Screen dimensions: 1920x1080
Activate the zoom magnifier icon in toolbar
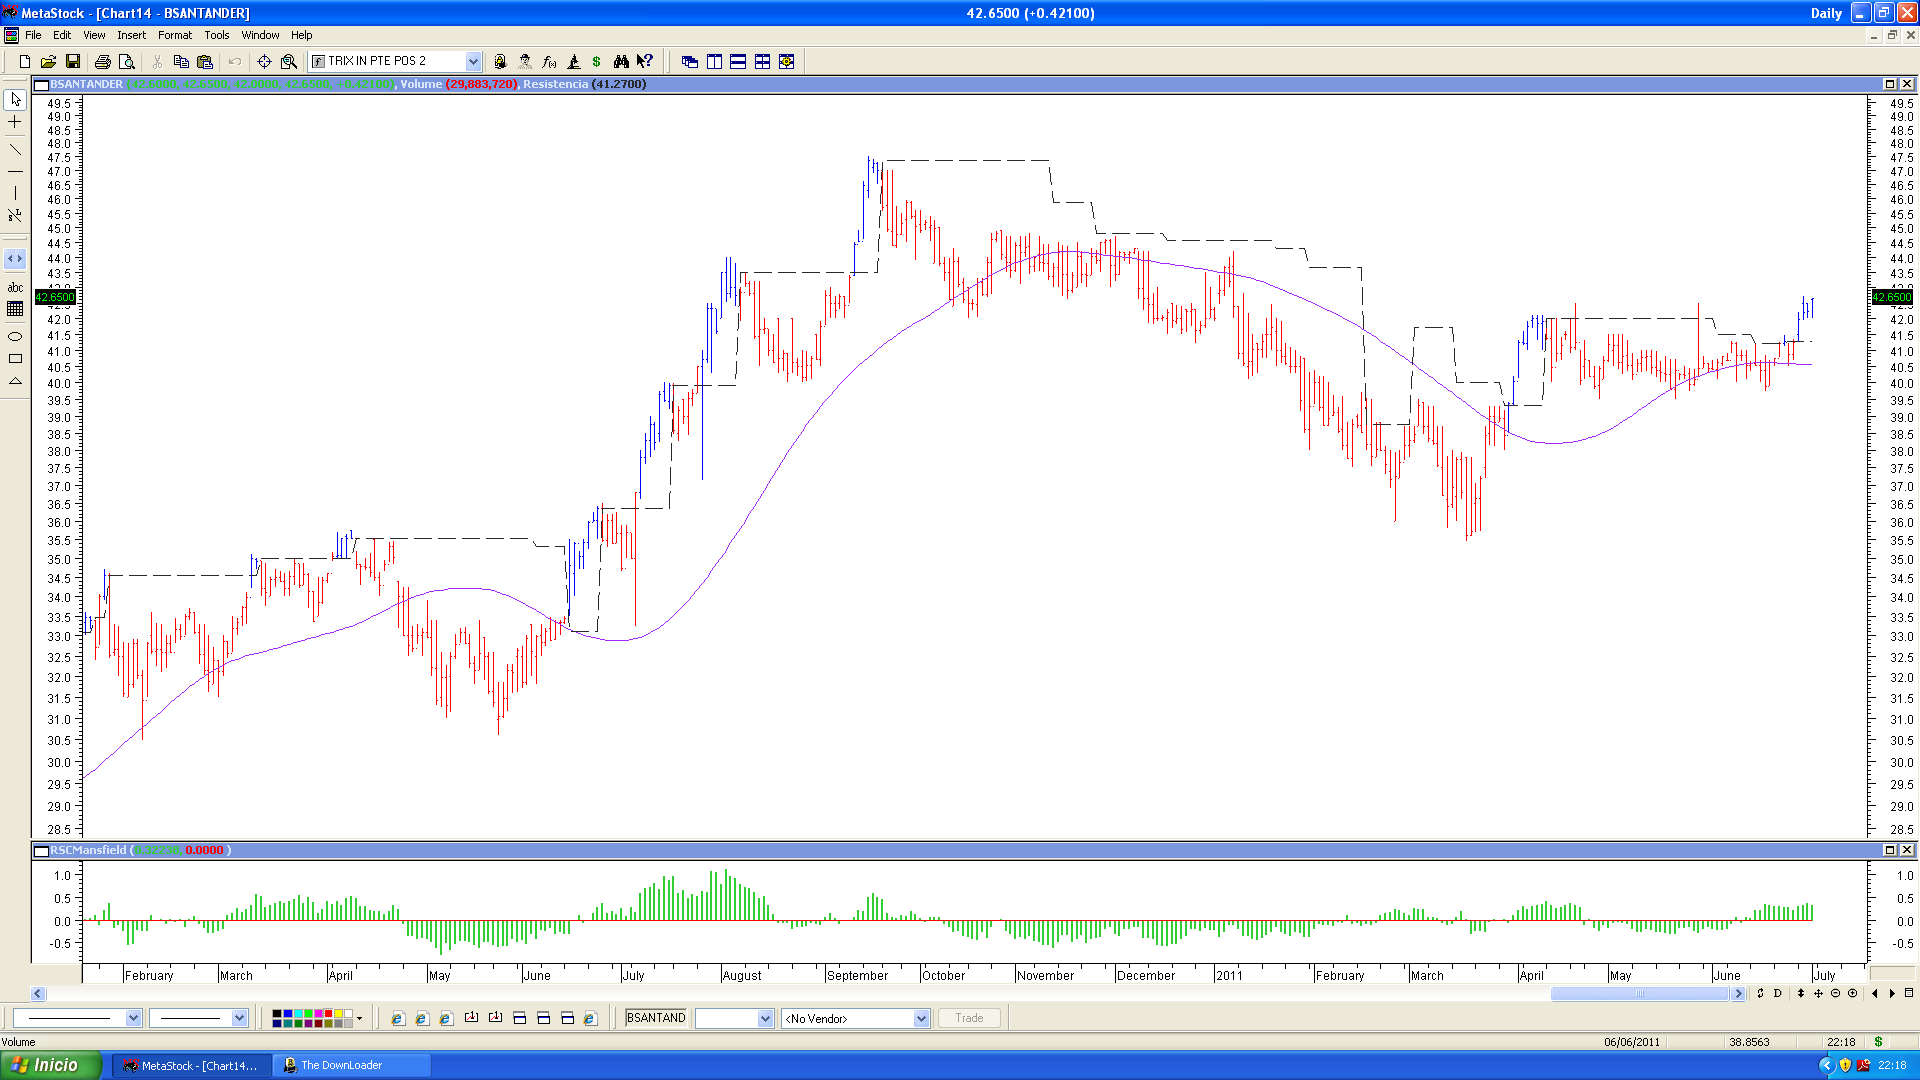pos(289,61)
